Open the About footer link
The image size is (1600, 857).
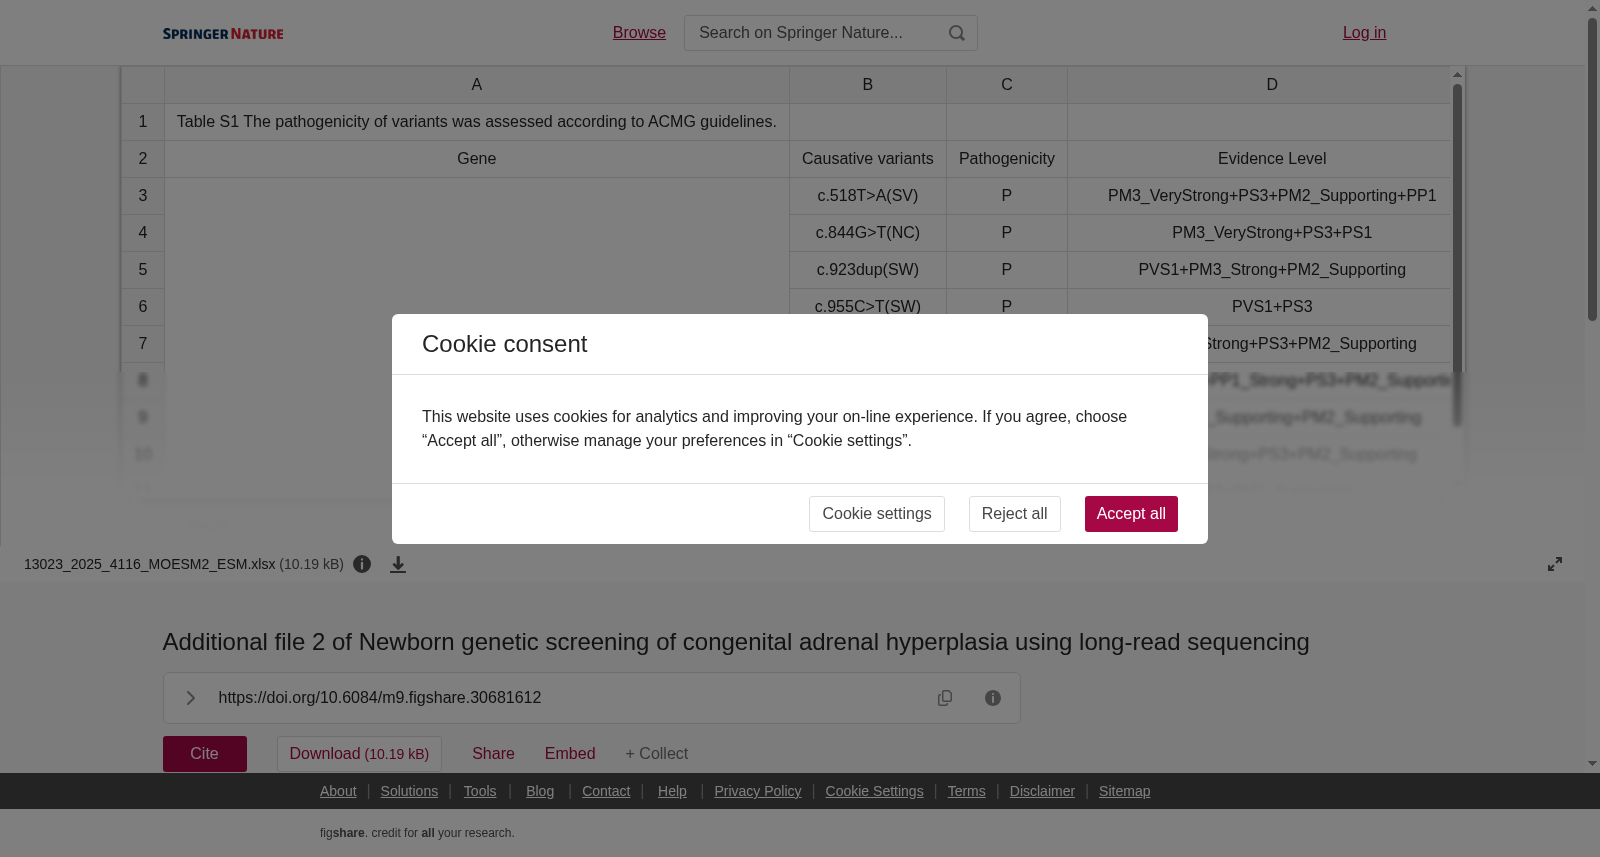point(338,791)
